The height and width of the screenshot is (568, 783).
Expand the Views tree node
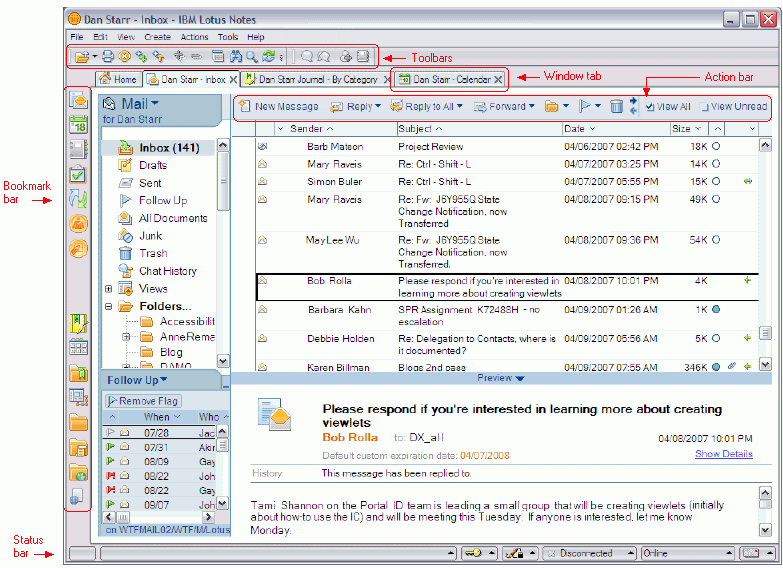[108, 289]
